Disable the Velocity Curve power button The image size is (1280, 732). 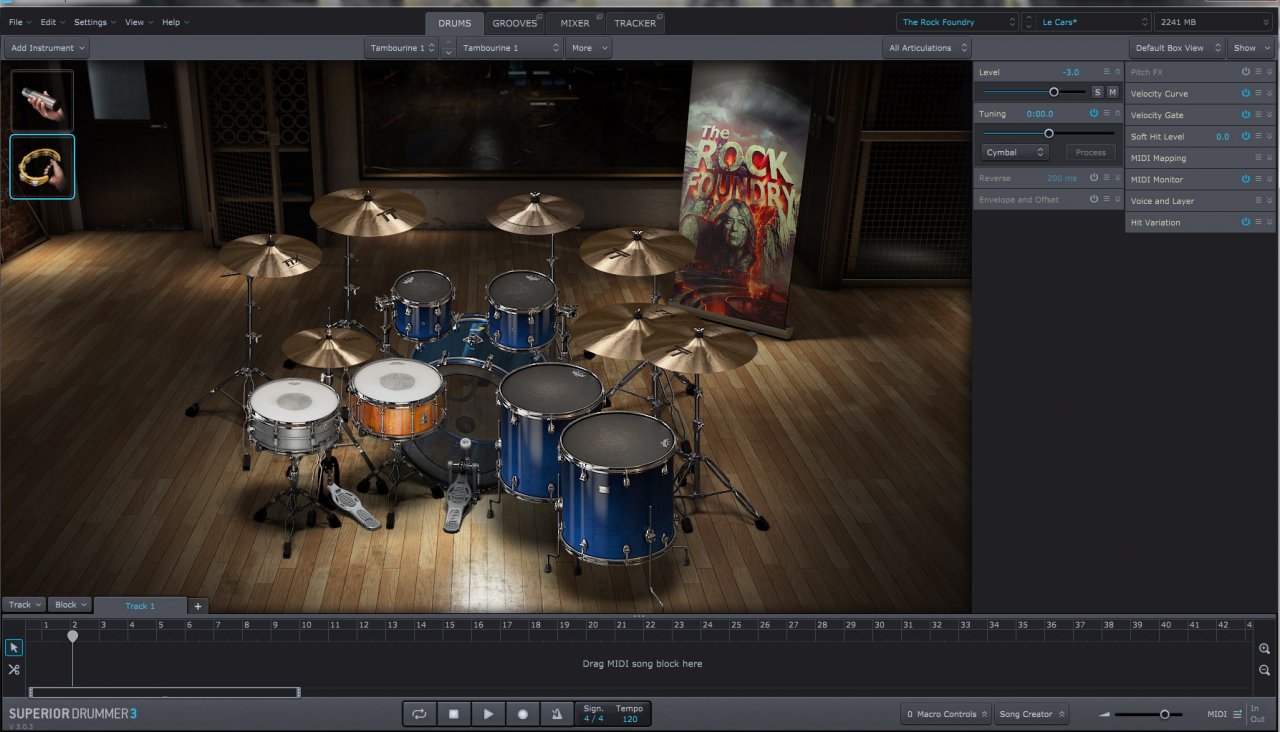click(x=1246, y=93)
